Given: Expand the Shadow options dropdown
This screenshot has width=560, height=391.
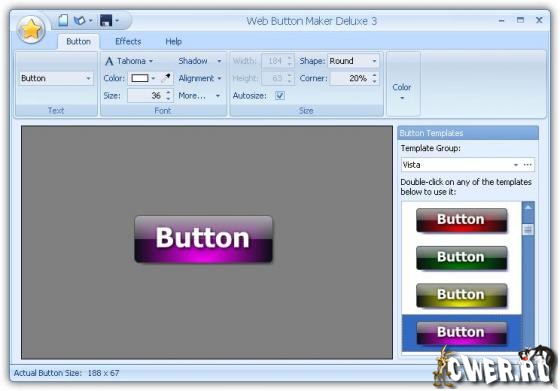Looking at the screenshot, I should click(x=200, y=61).
